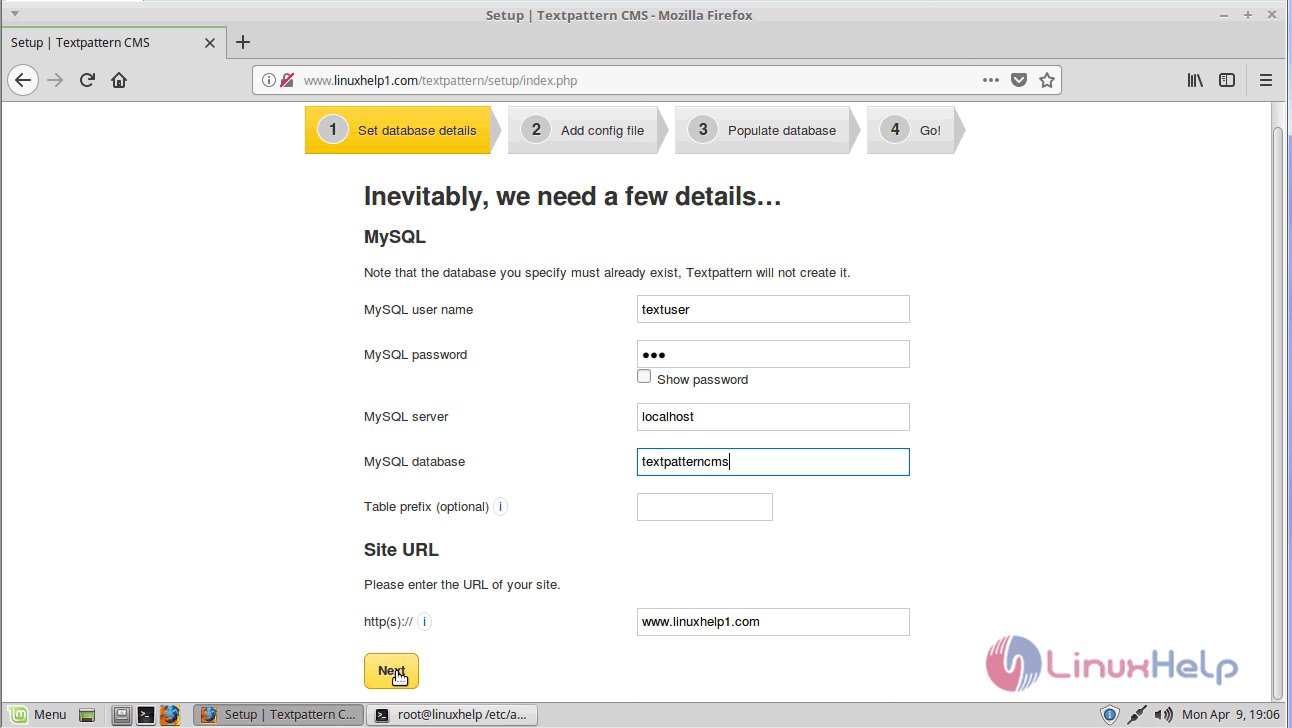The height and width of the screenshot is (728, 1292).
Task: Enable the Show password checkbox
Action: tap(644, 377)
